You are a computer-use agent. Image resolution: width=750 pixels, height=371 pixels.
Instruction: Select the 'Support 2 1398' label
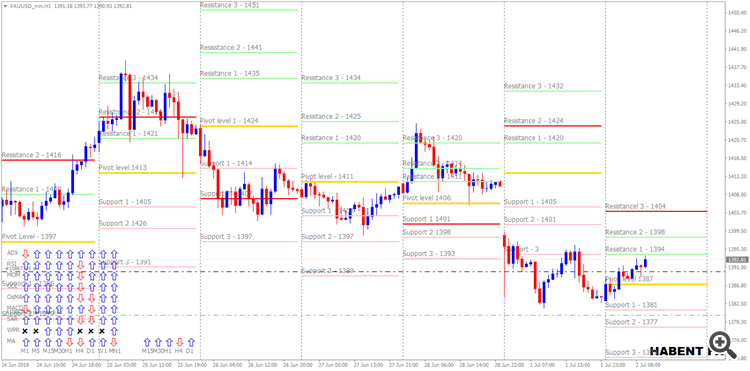[426, 232]
